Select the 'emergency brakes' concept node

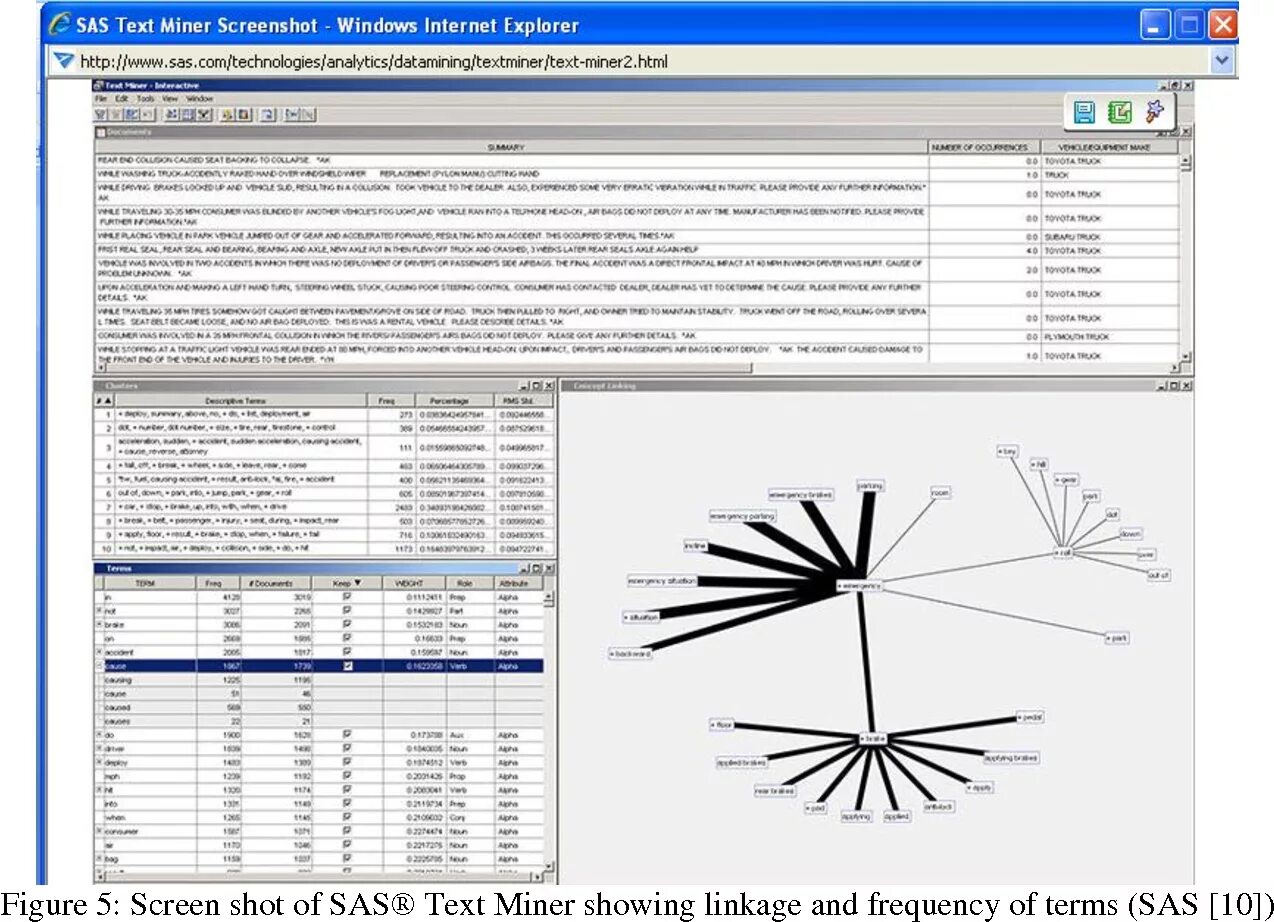click(801, 495)
